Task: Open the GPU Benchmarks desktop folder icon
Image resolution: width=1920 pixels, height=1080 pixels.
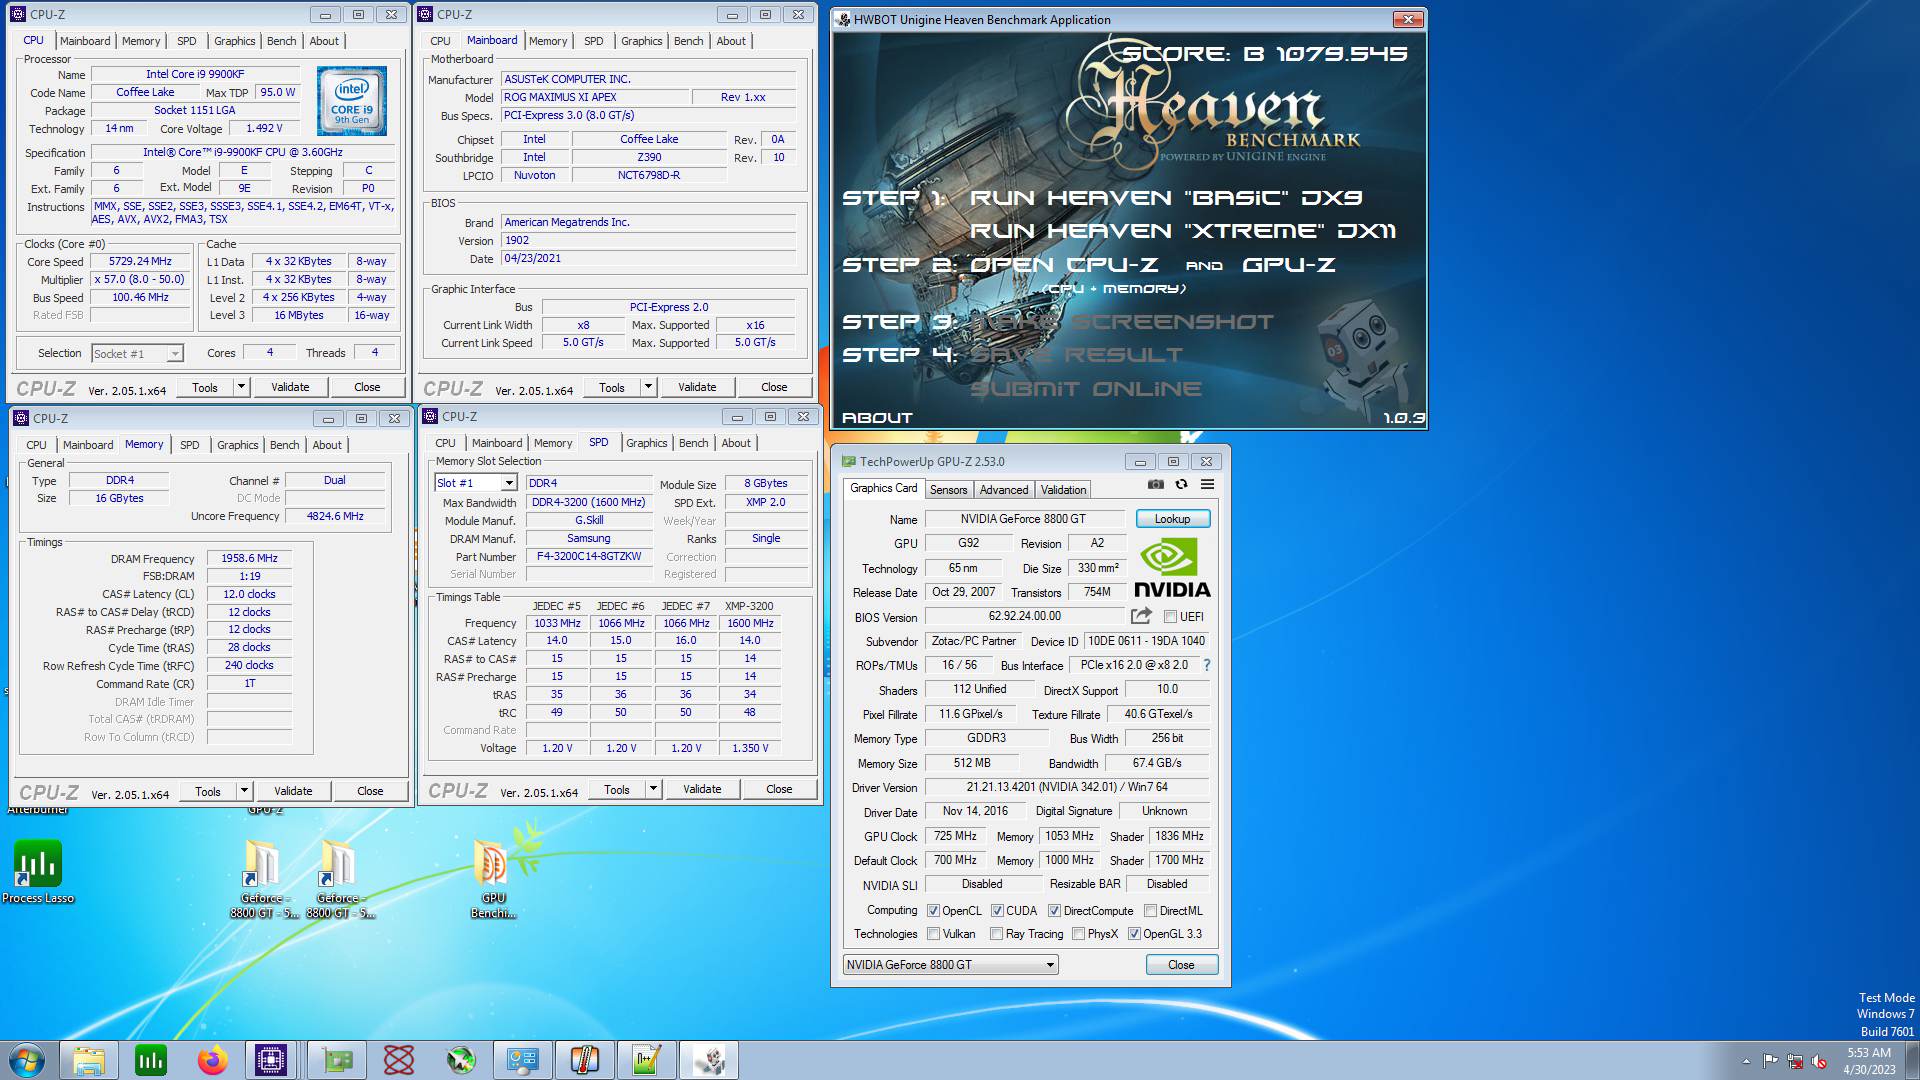Action: pos(493,879)
